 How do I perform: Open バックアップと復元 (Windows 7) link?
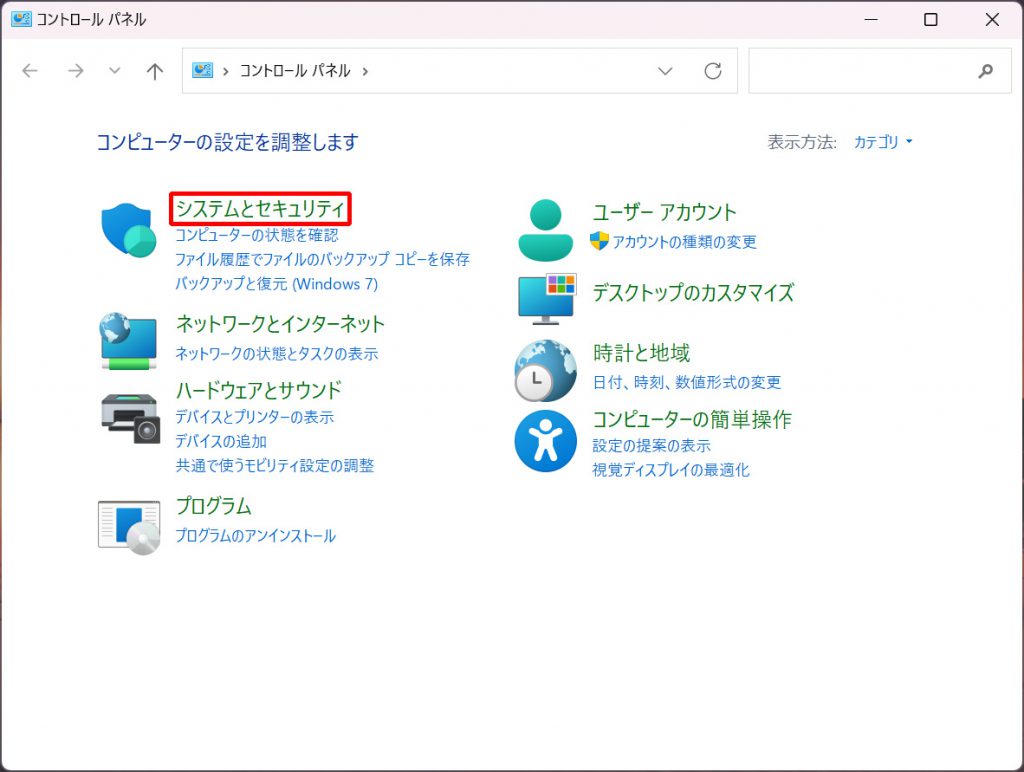click(276, 283)
